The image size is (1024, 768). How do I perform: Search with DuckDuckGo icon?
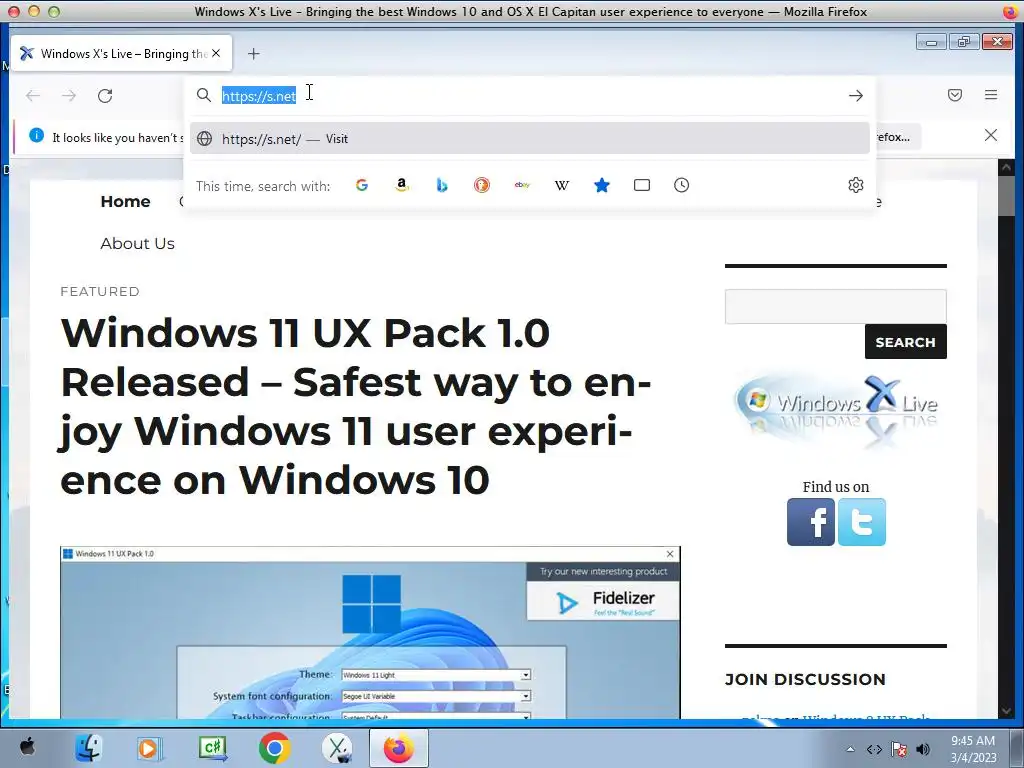[482, 185]
